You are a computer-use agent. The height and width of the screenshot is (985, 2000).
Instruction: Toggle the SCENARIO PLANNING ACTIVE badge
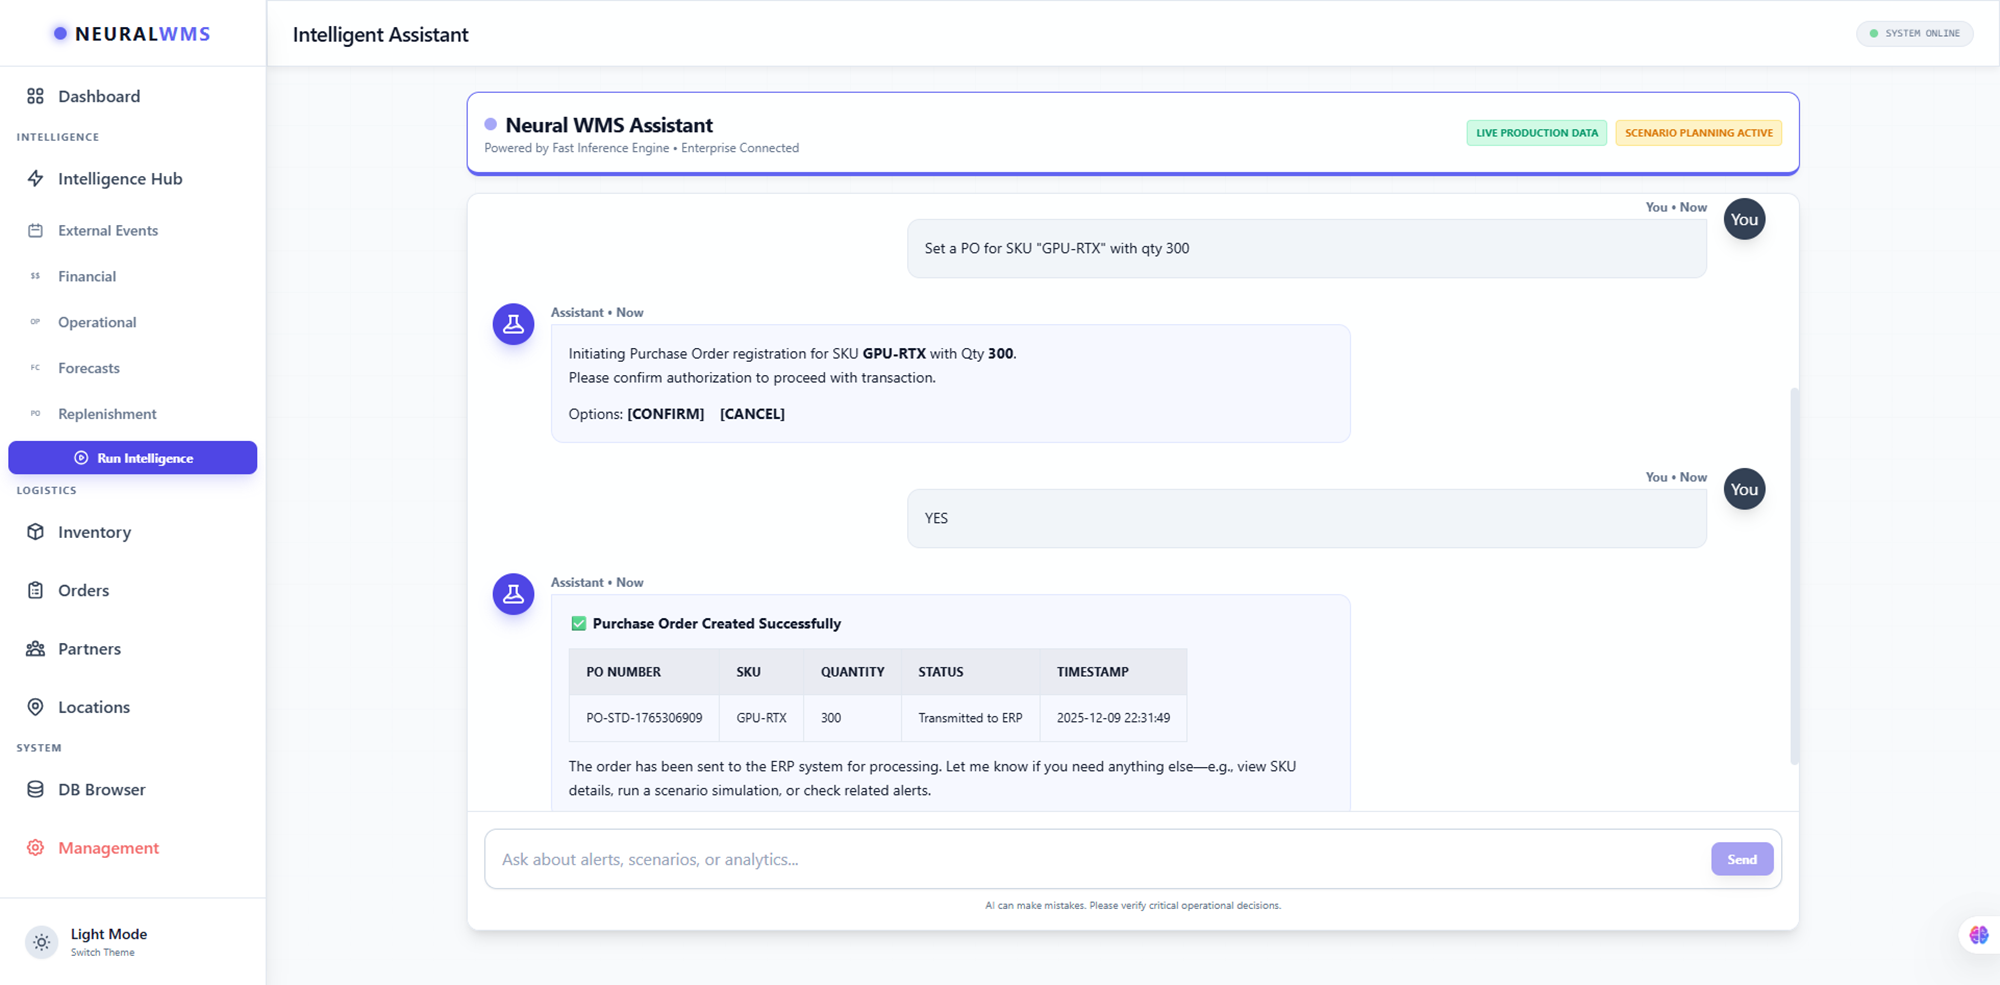[x=1698, y=132]
